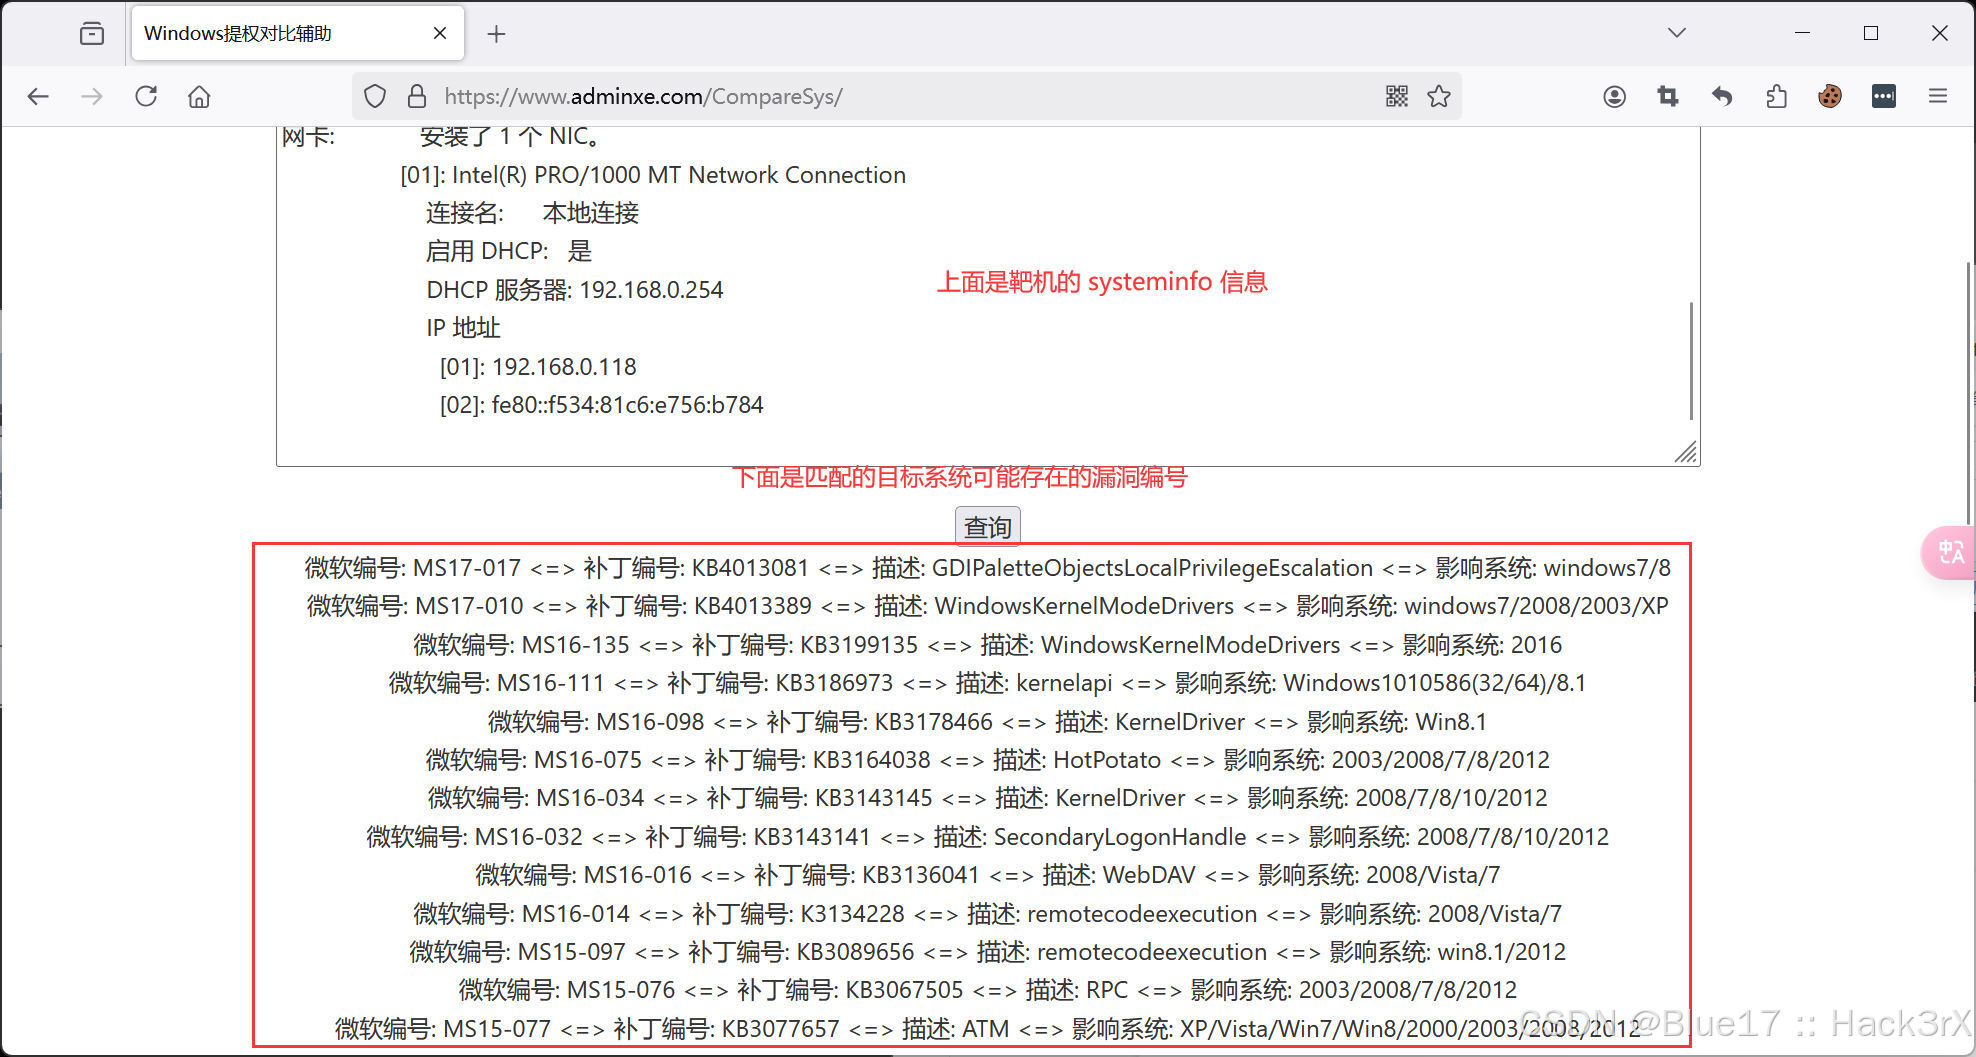Click the MS15-097 KB3089656 result row
The height and width of the screenshot is (1057, 1976).
click(988, 952)
